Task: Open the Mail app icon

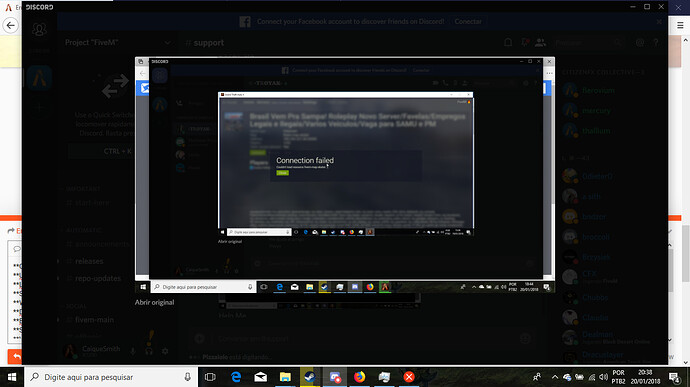Action: 261,377
